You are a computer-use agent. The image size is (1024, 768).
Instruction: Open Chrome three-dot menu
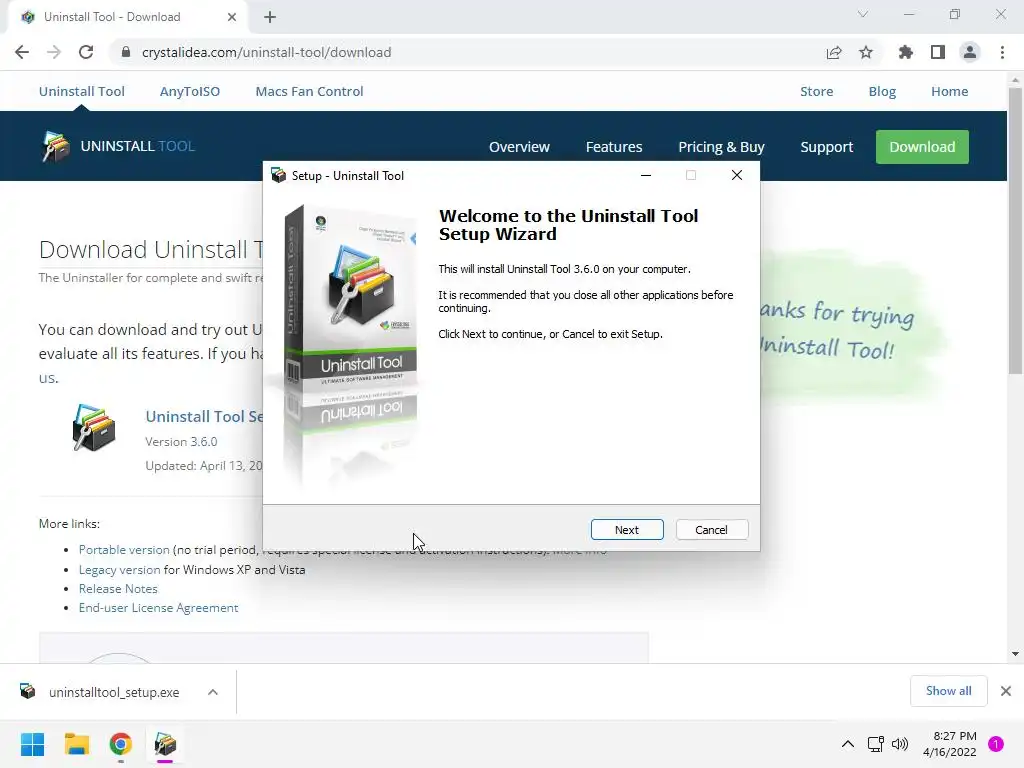[x=1002, y=52]
